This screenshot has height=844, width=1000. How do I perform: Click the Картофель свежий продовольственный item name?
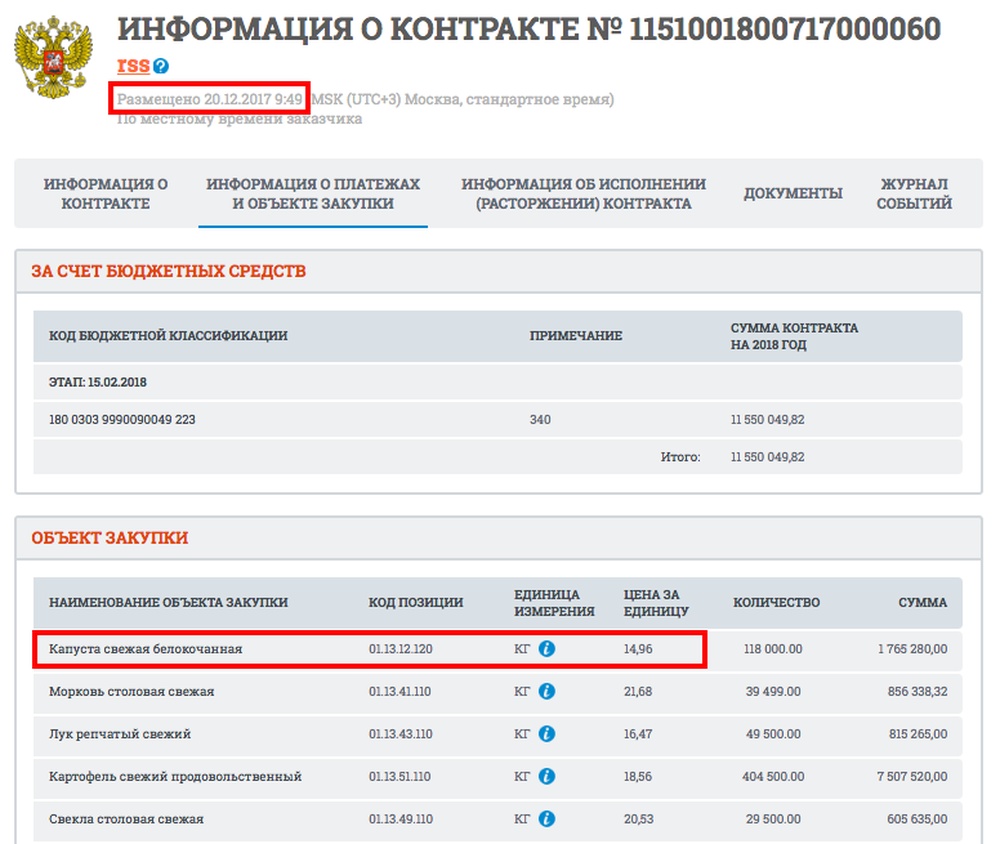tap(175, 776)
